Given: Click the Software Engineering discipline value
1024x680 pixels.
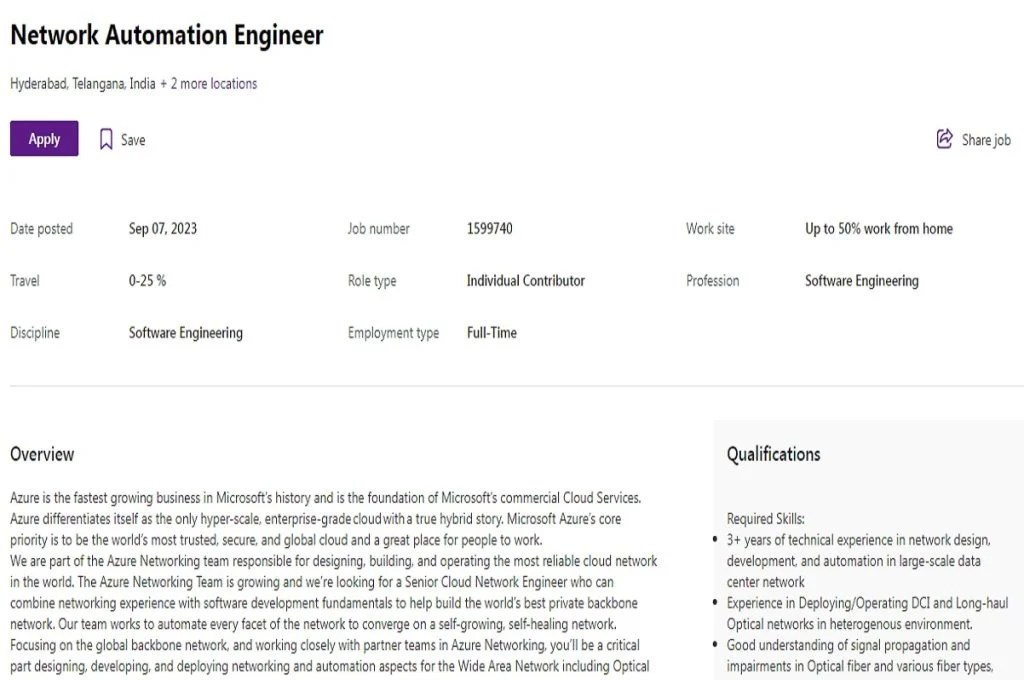Looking at the screenshot, I should pyautogui.click(x=185, y=333).
